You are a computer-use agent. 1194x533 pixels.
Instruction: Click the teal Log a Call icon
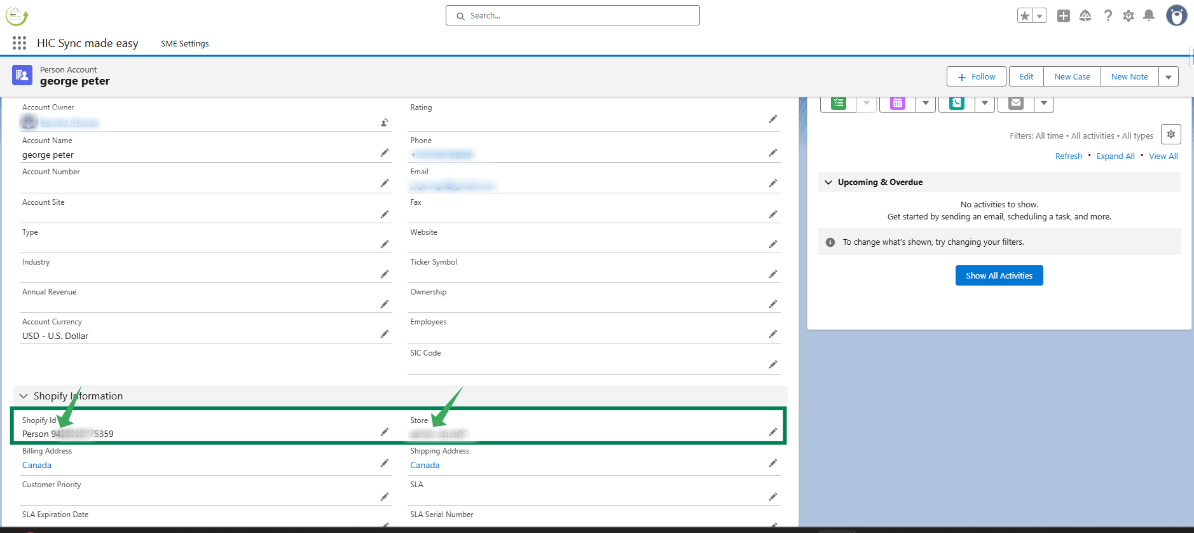click(x=957, y=103)
